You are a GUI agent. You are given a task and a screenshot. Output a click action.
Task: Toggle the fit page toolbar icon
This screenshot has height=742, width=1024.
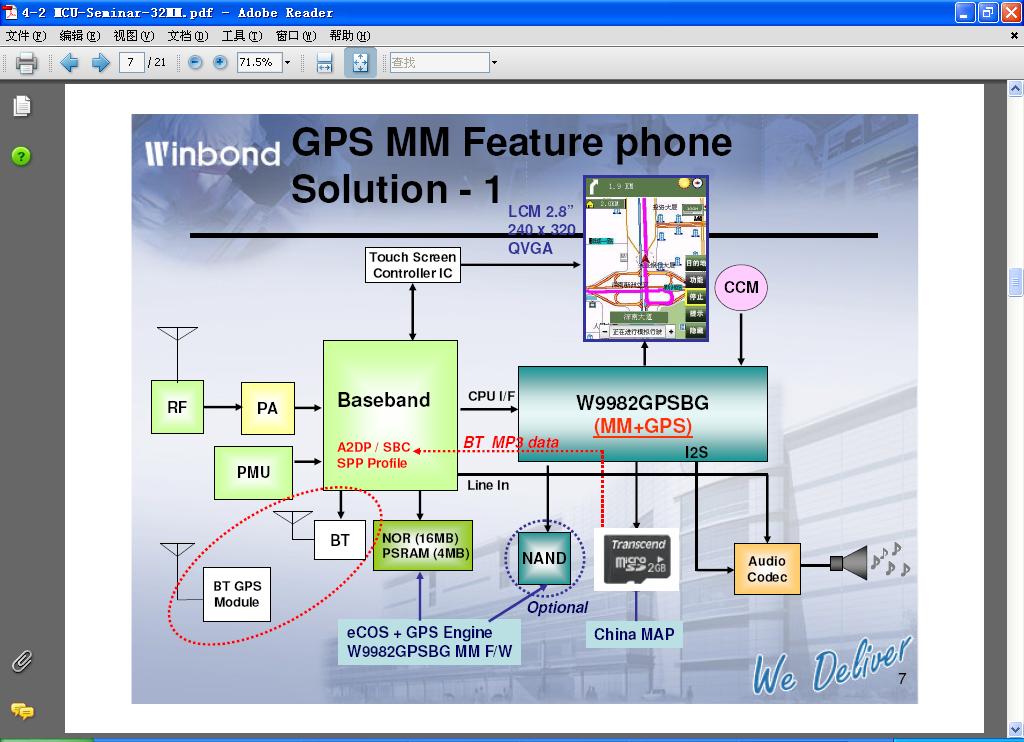(360, 63)
